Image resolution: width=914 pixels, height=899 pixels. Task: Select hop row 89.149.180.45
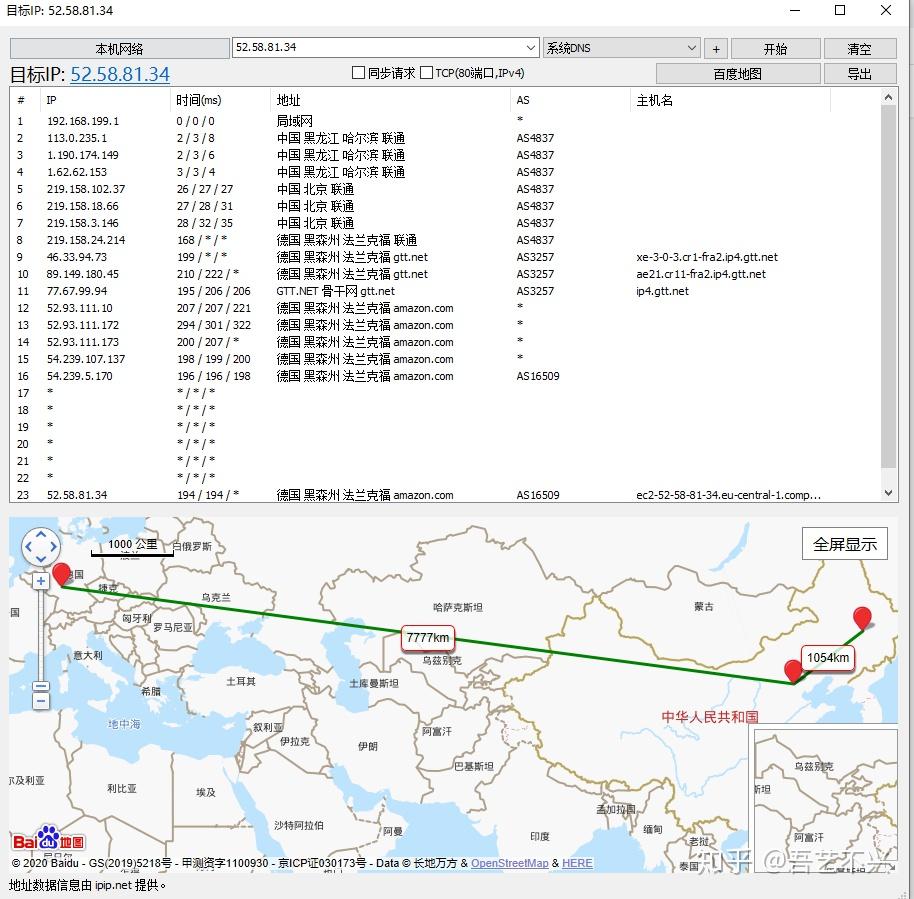[x=445, y=274]
